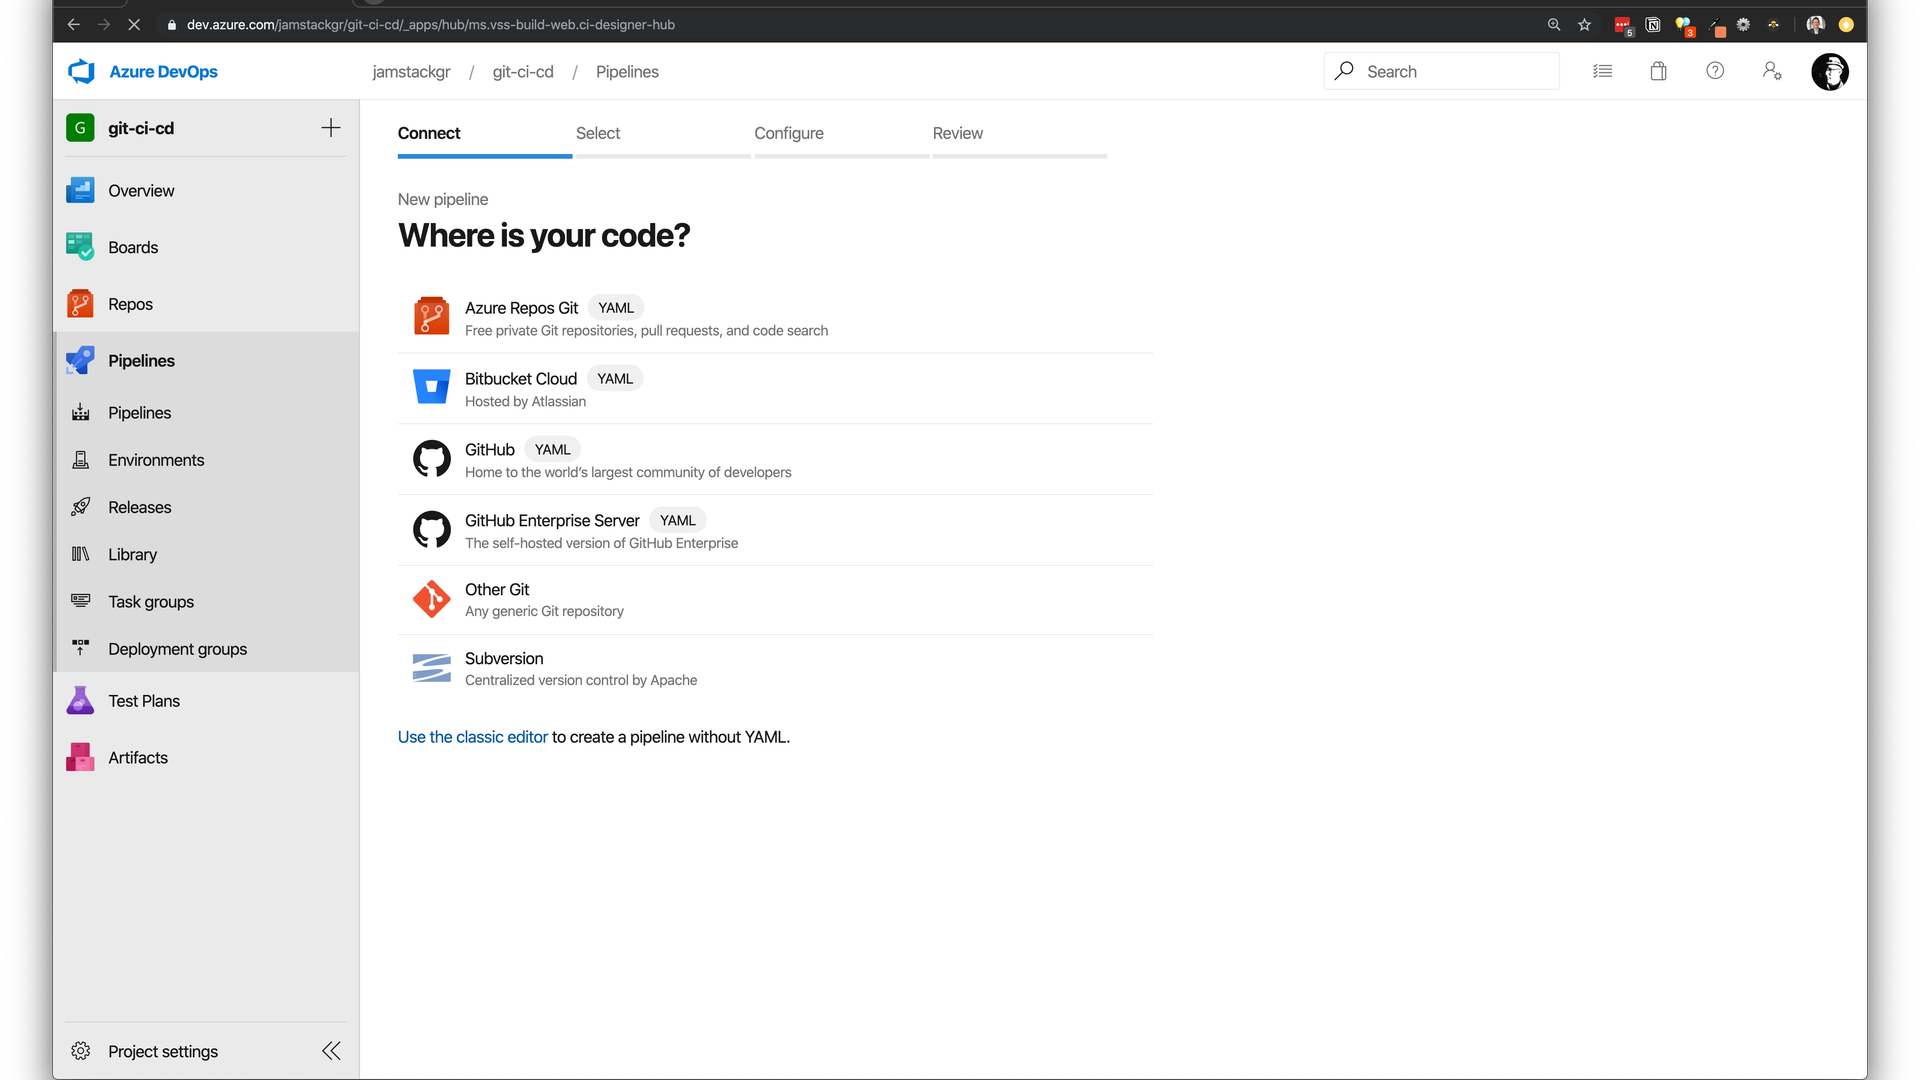Click jamstackgr breadcrumb link
Screen dimensions: 1920x1080
pyautogui.click(x=411, y=72)
